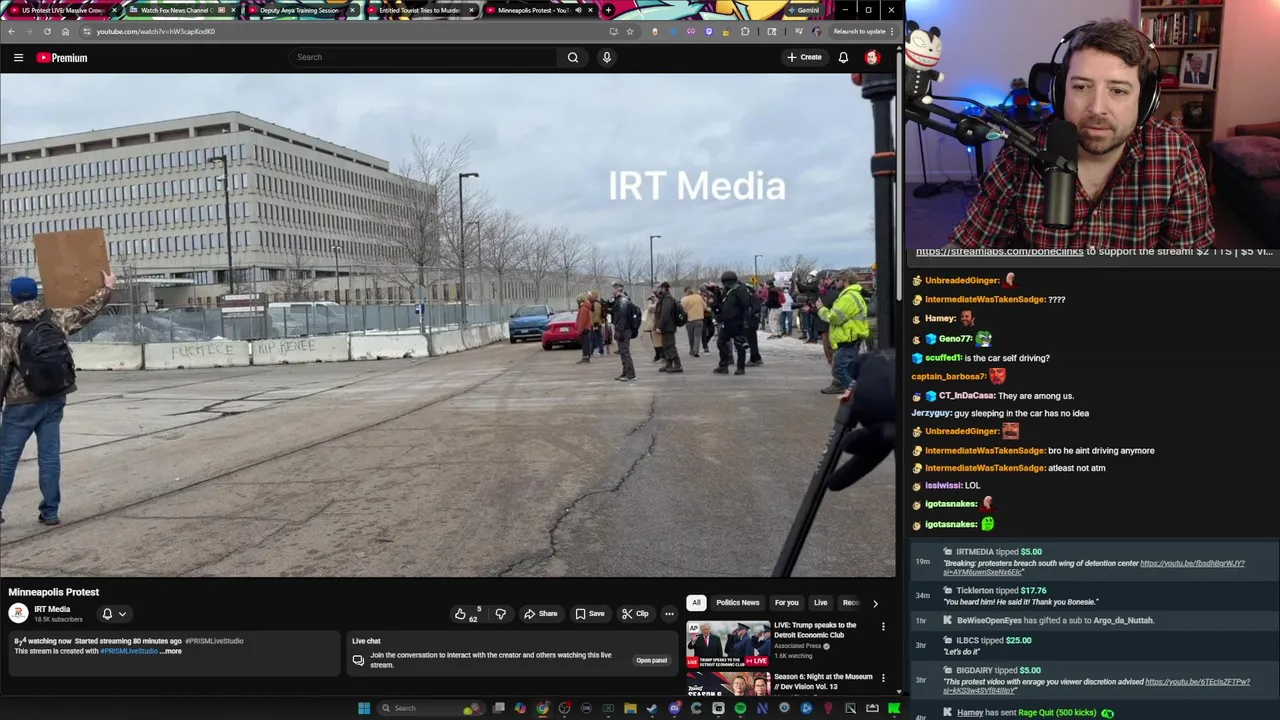The width and height of the screenshot is (1280, 720).
Task: Open streamlabs.com link in stream overlay
Action: pos(999,252)
